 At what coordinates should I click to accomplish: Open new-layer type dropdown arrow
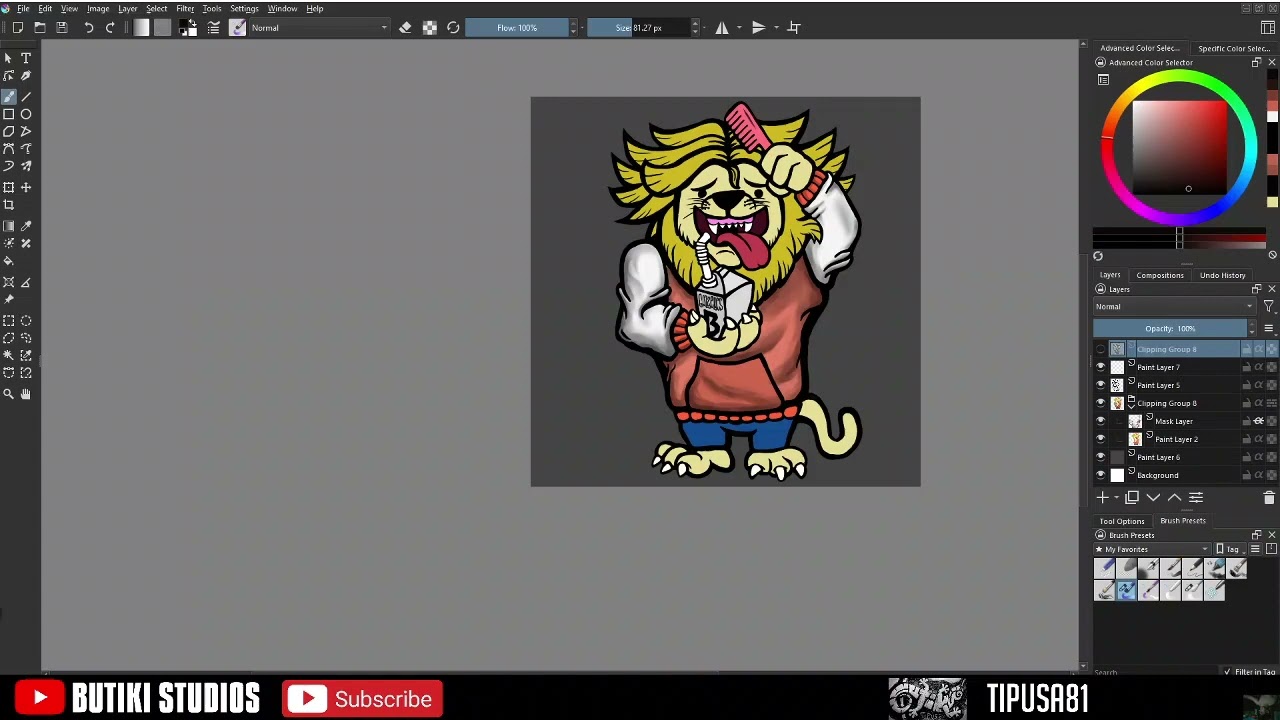coord(1116,497)
